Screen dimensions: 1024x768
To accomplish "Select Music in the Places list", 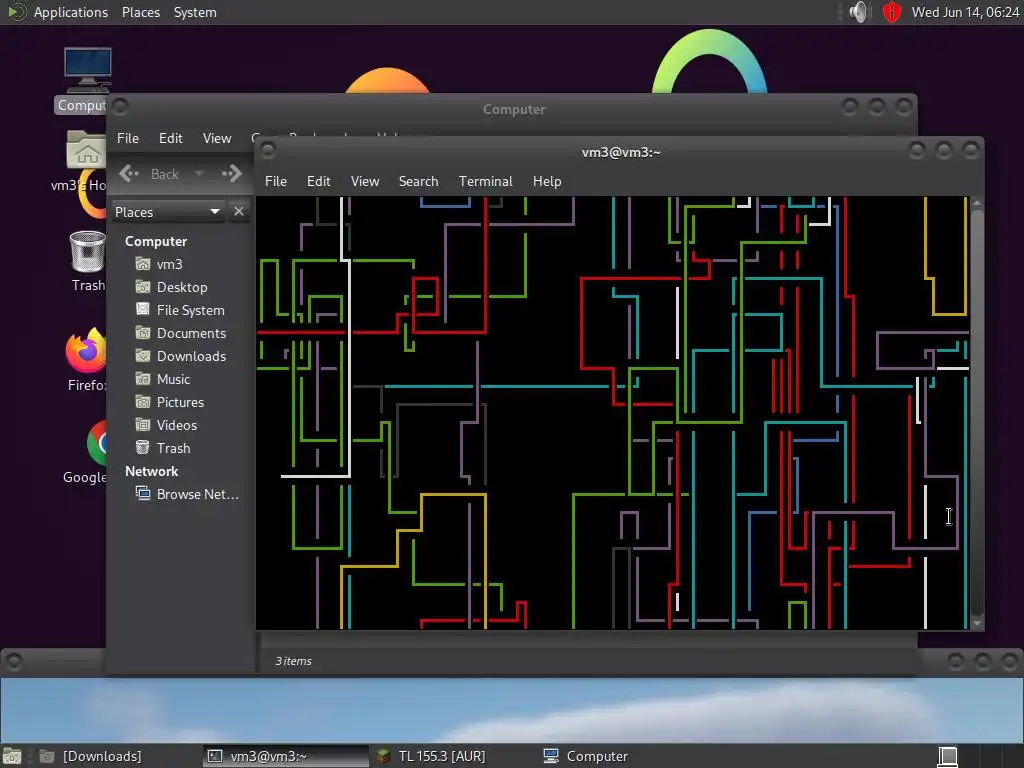I will [173, 379].
